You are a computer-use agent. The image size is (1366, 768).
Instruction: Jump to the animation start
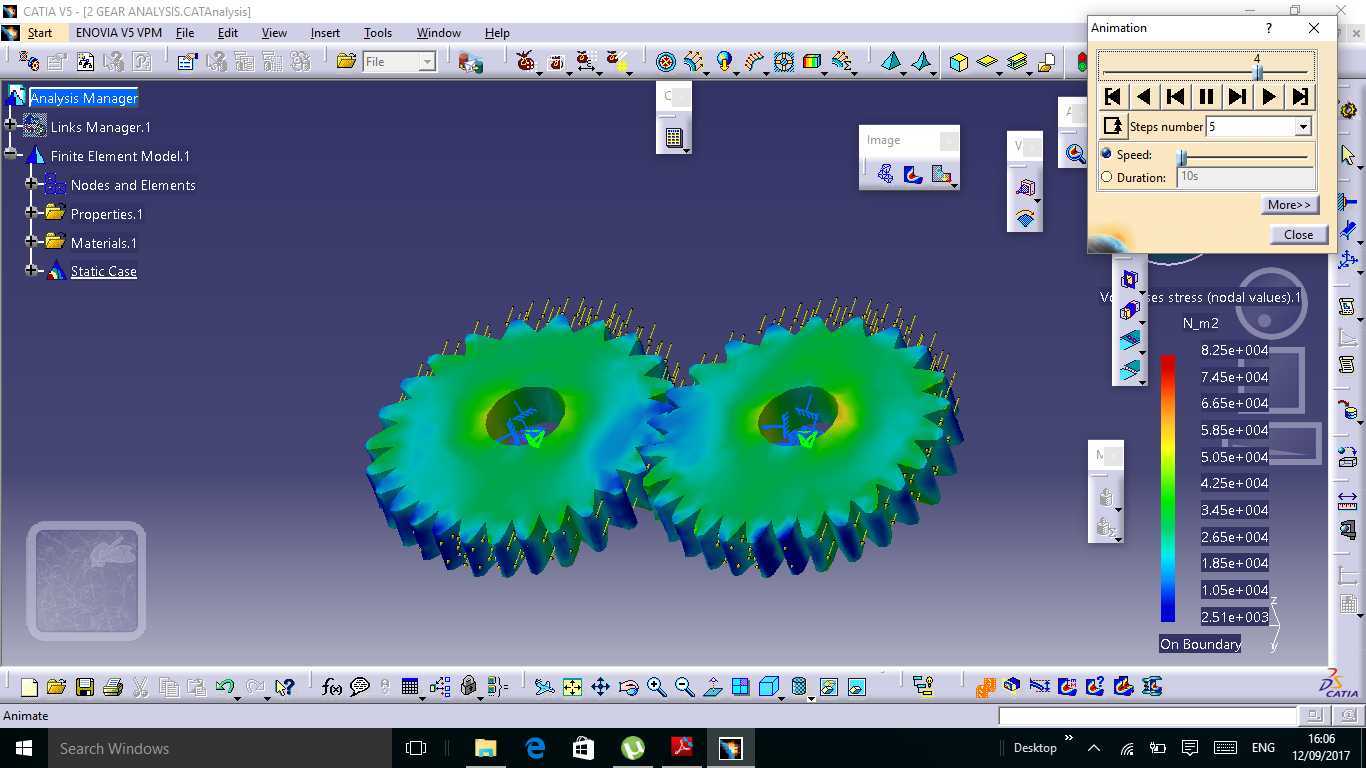click(1112, 96)
